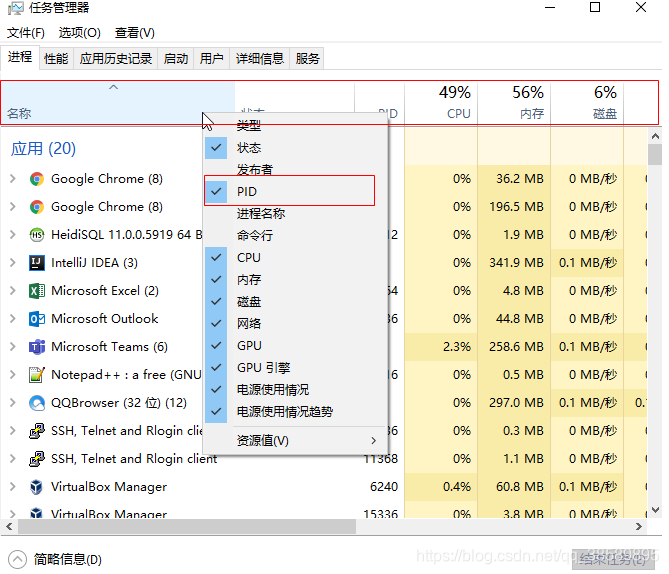The width and height of the screenshot is (669, 574).
Task: Click the Notepad++ app icon
Action: point(37,375)
